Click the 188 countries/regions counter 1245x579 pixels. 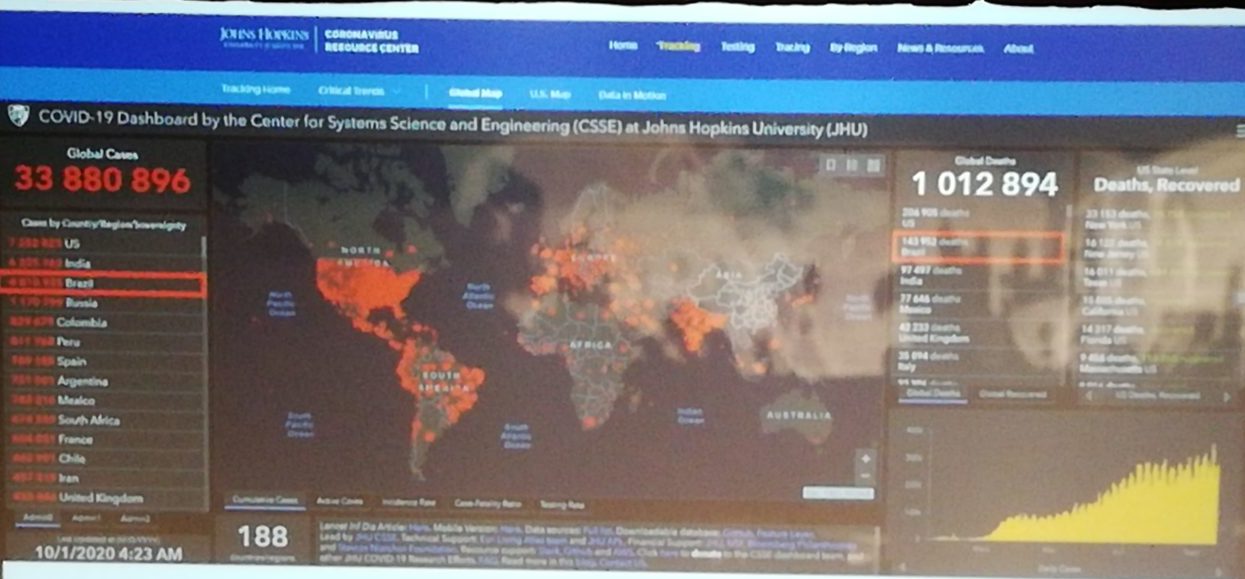coord(263,536)
